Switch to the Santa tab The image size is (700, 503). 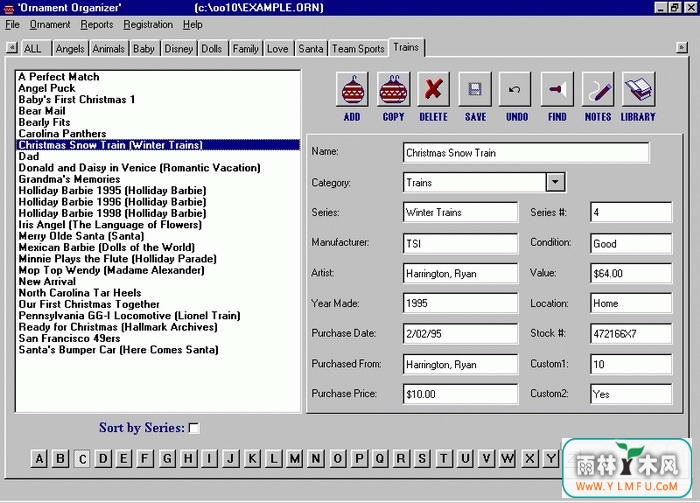311,49
